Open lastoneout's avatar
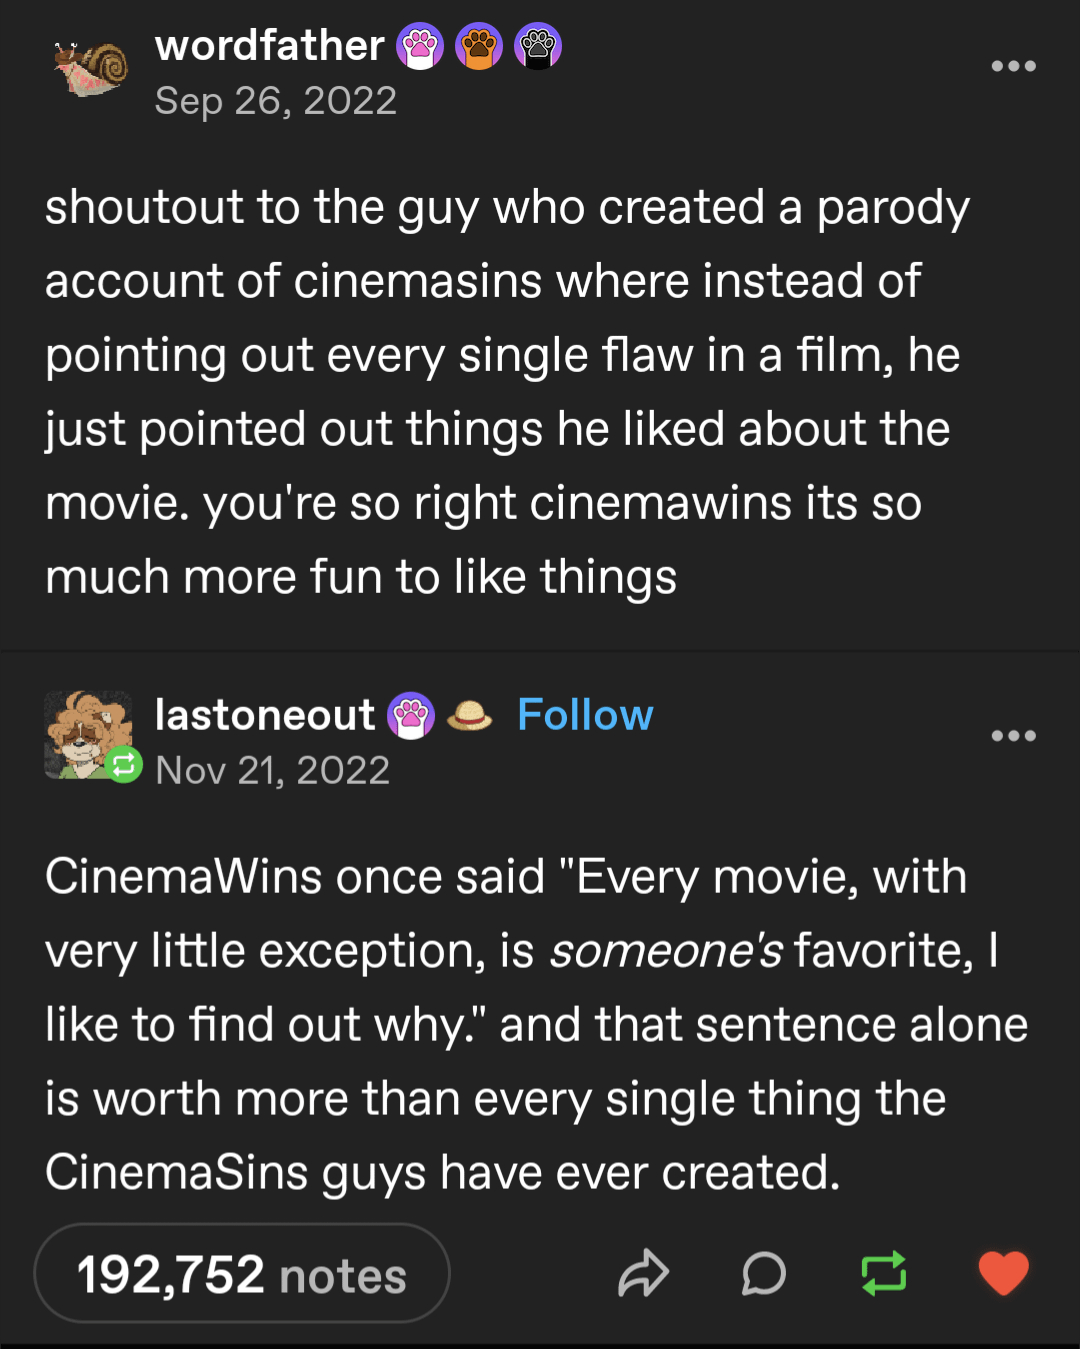 (x=86, y=730)
